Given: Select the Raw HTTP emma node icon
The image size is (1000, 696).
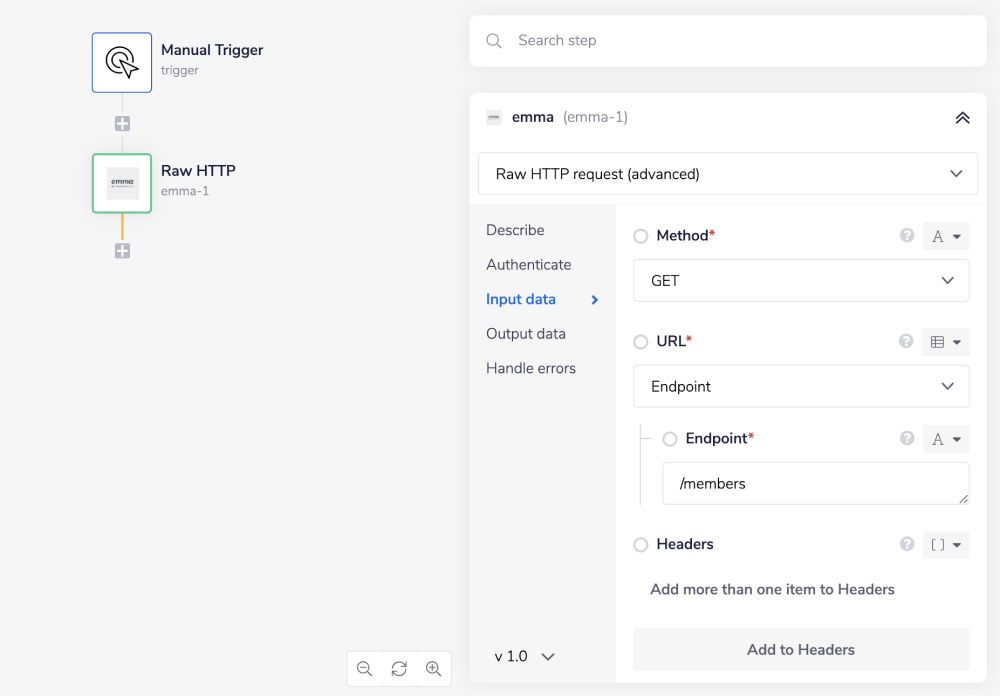Looking at the screenshot, I should click(x=122, y=183).
